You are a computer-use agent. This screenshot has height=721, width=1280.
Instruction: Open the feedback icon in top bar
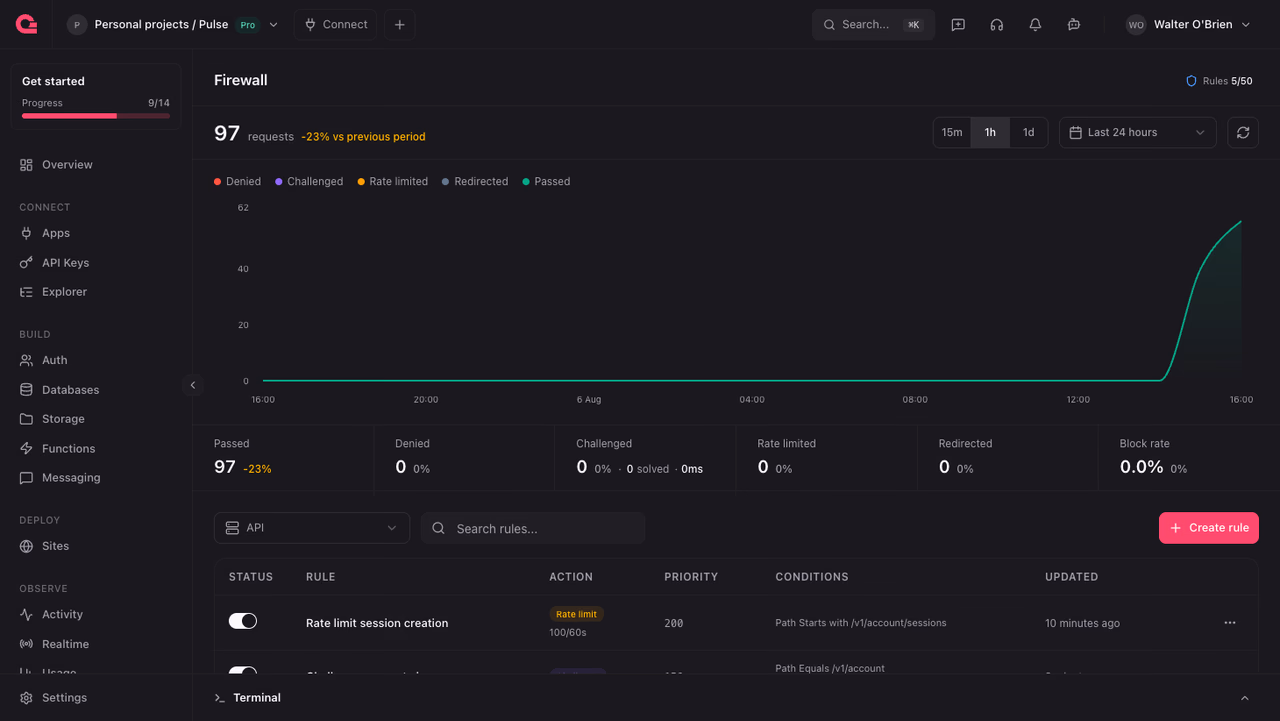click(958, 25)
